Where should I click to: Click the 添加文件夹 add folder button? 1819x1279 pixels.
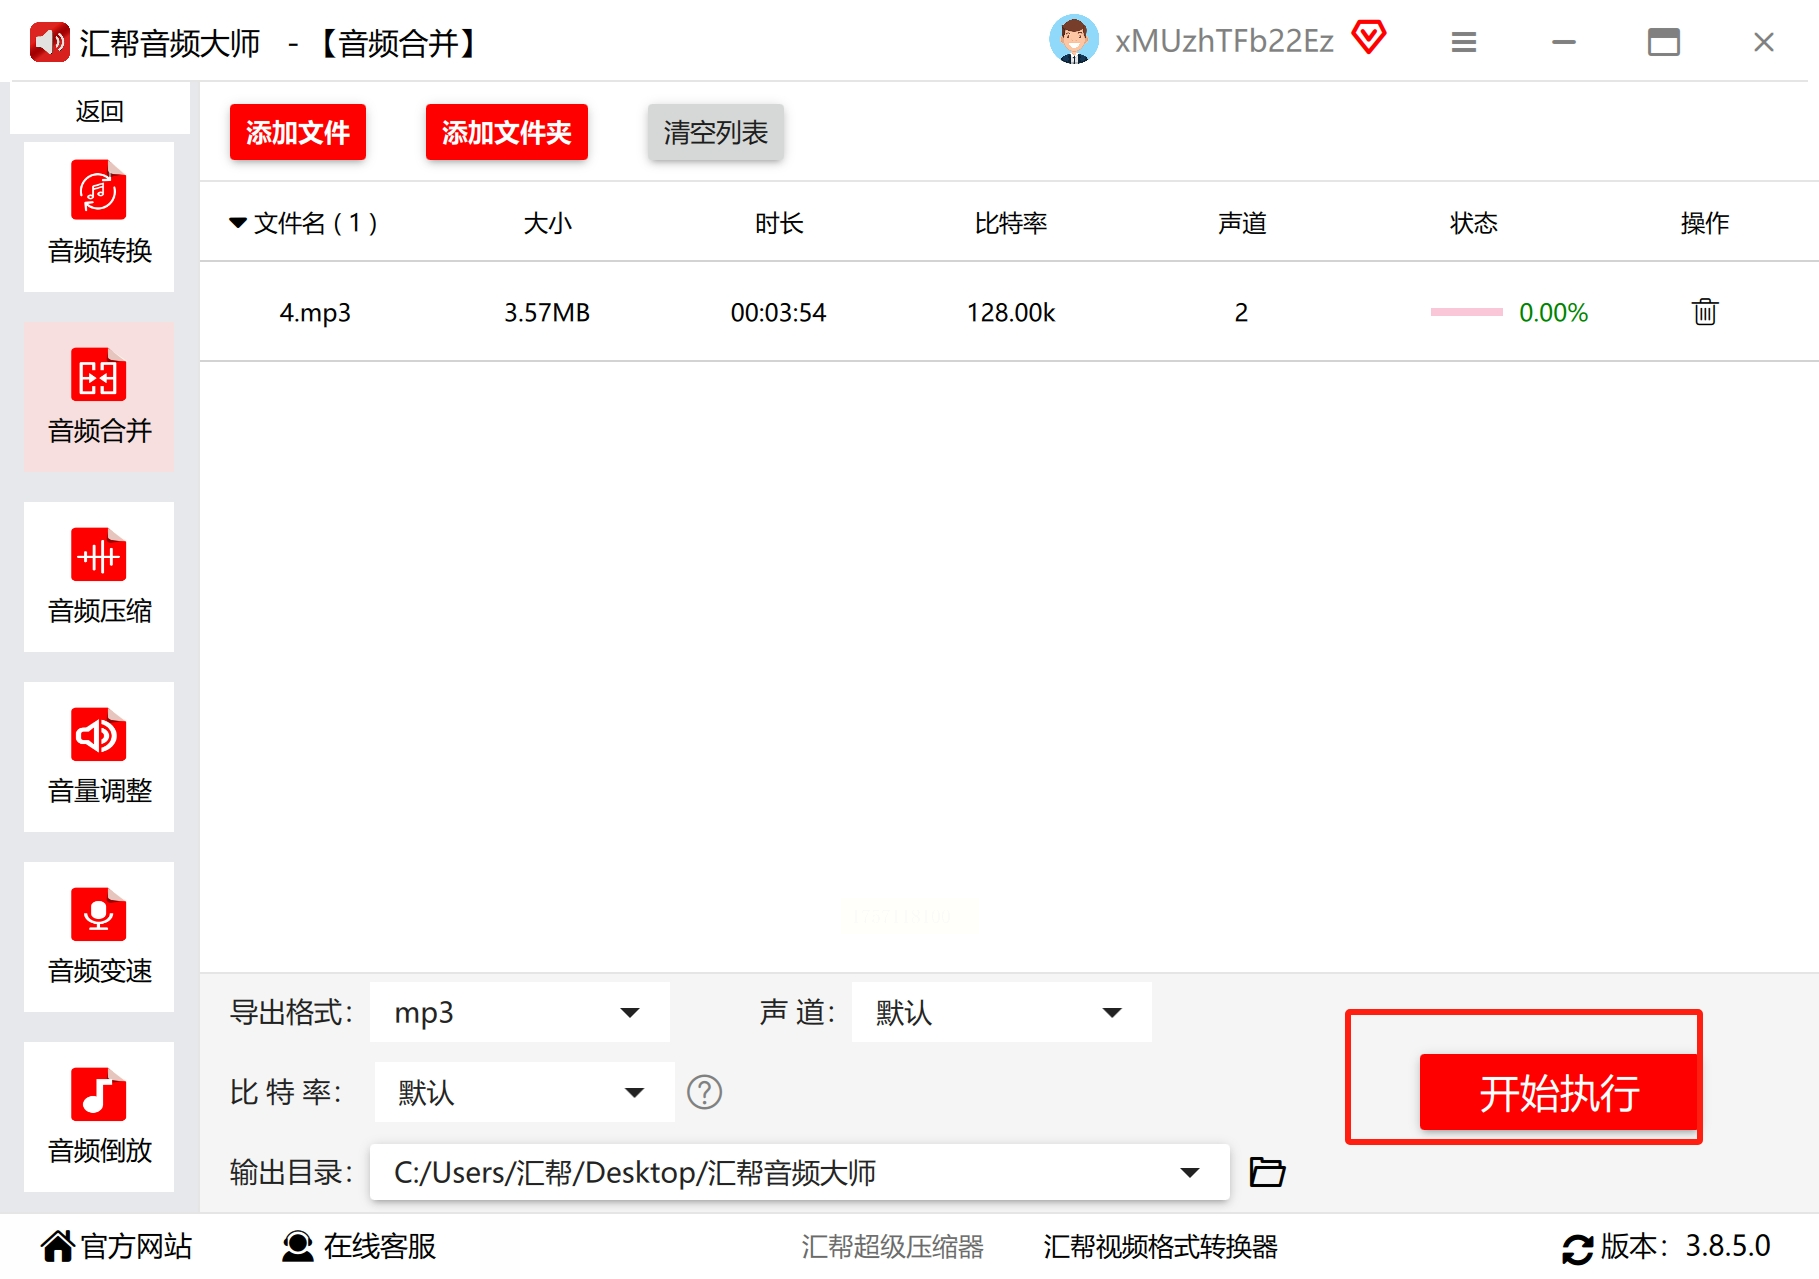pyautogui.click(x=507, y=132)
